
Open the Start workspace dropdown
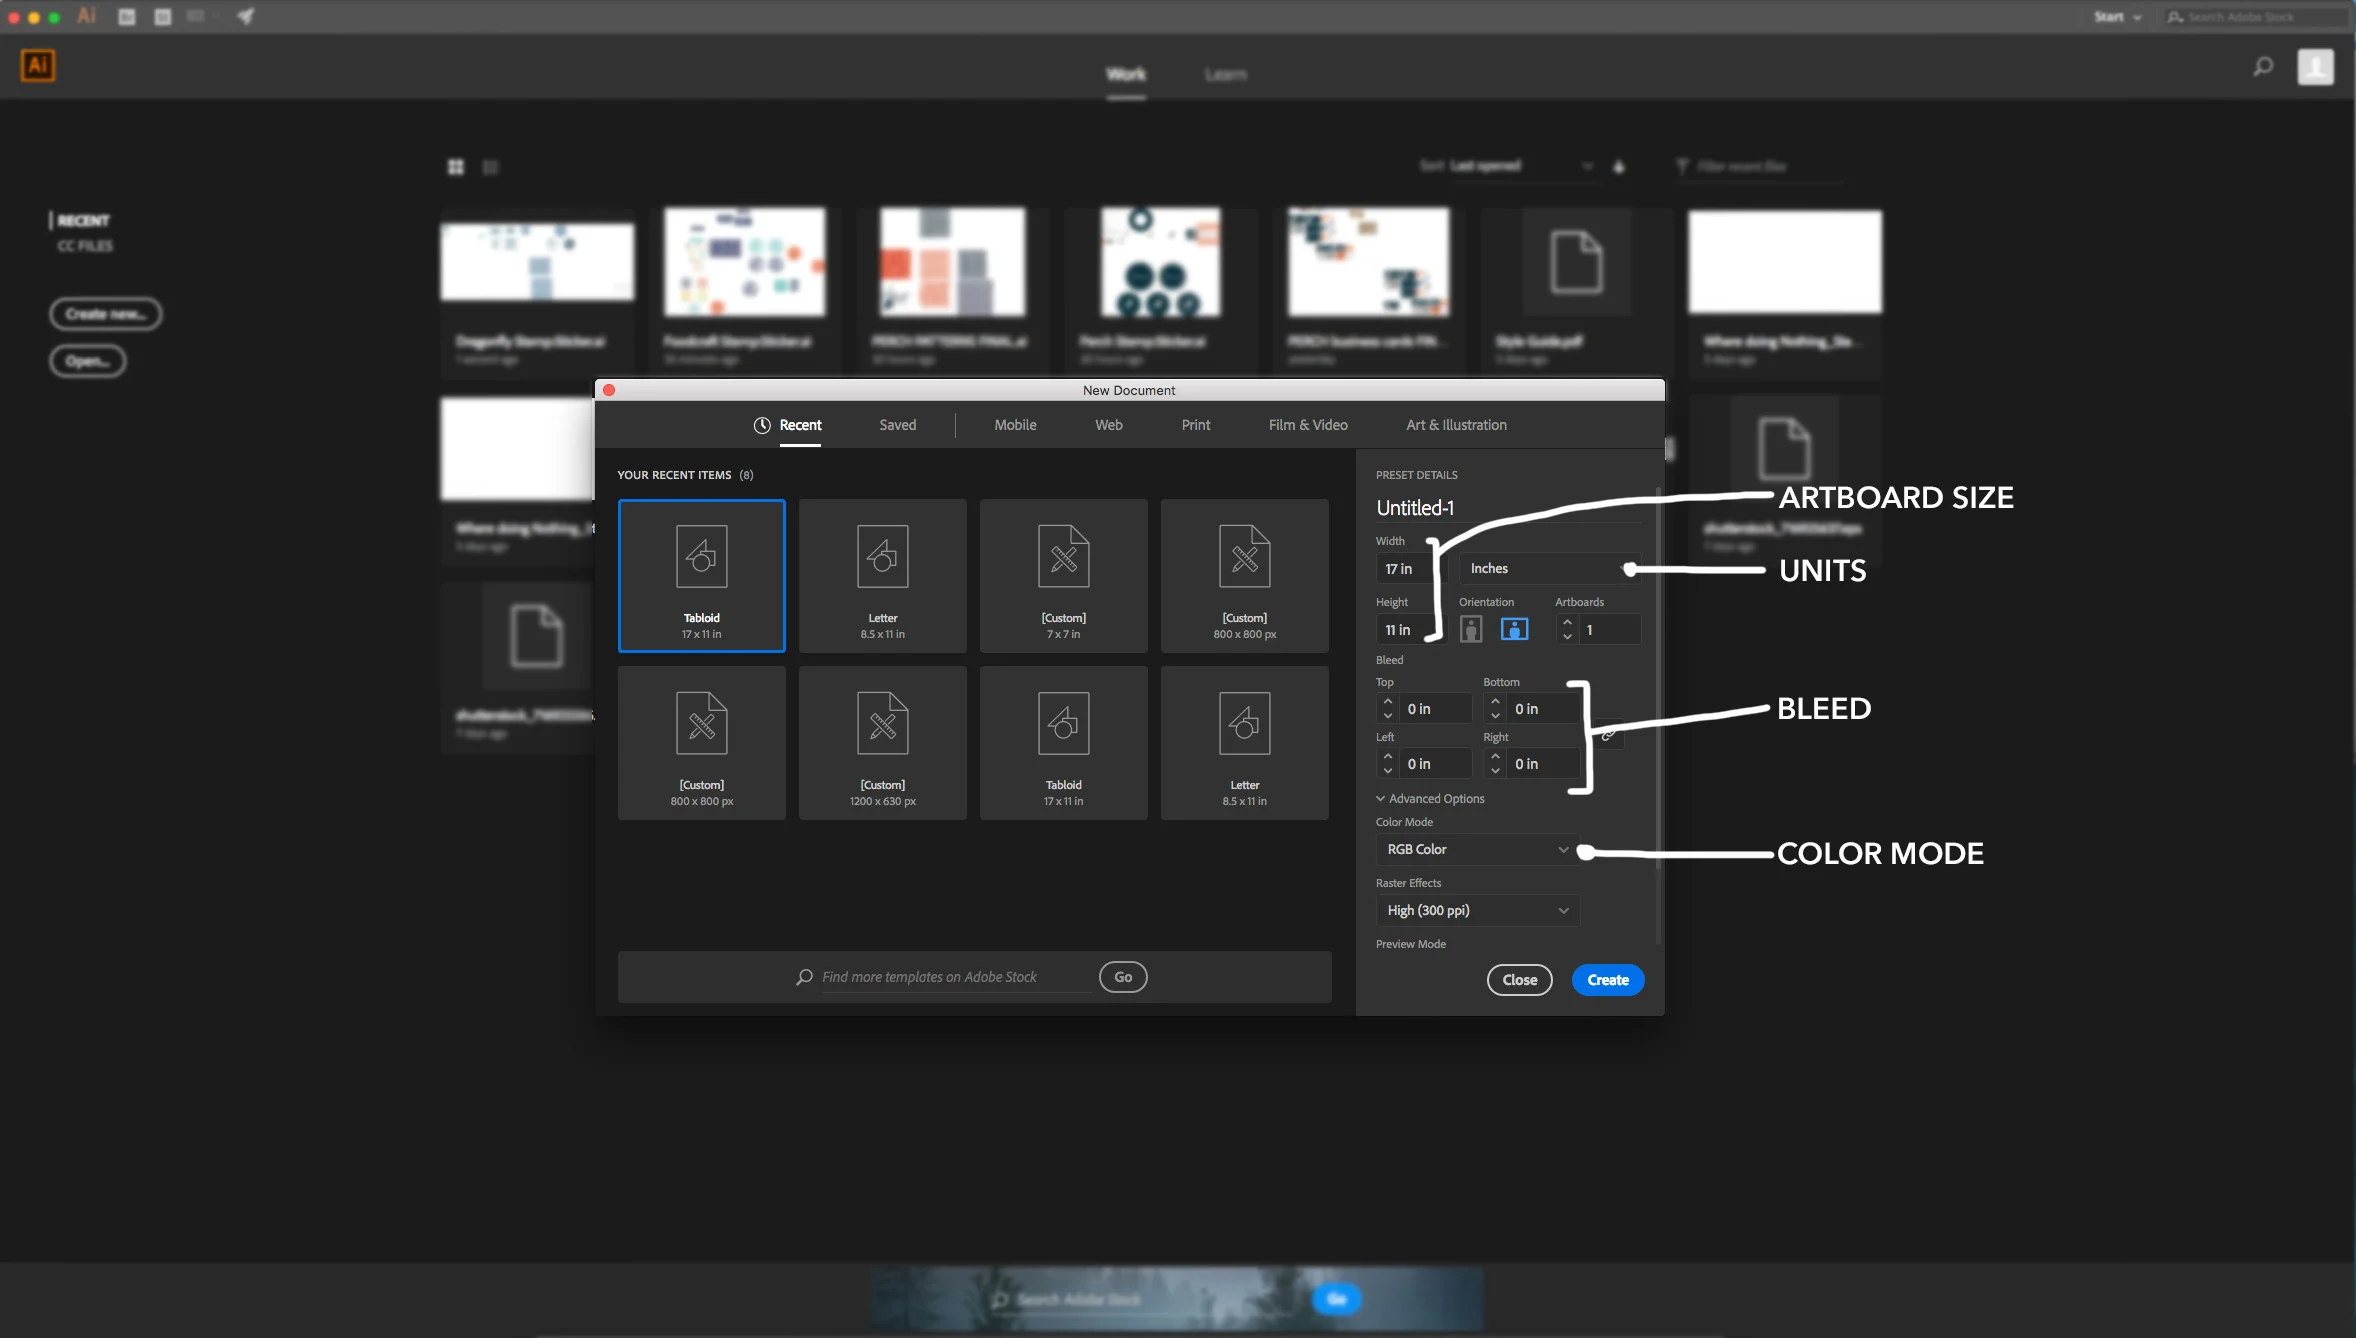click(x=2117, y=17)
